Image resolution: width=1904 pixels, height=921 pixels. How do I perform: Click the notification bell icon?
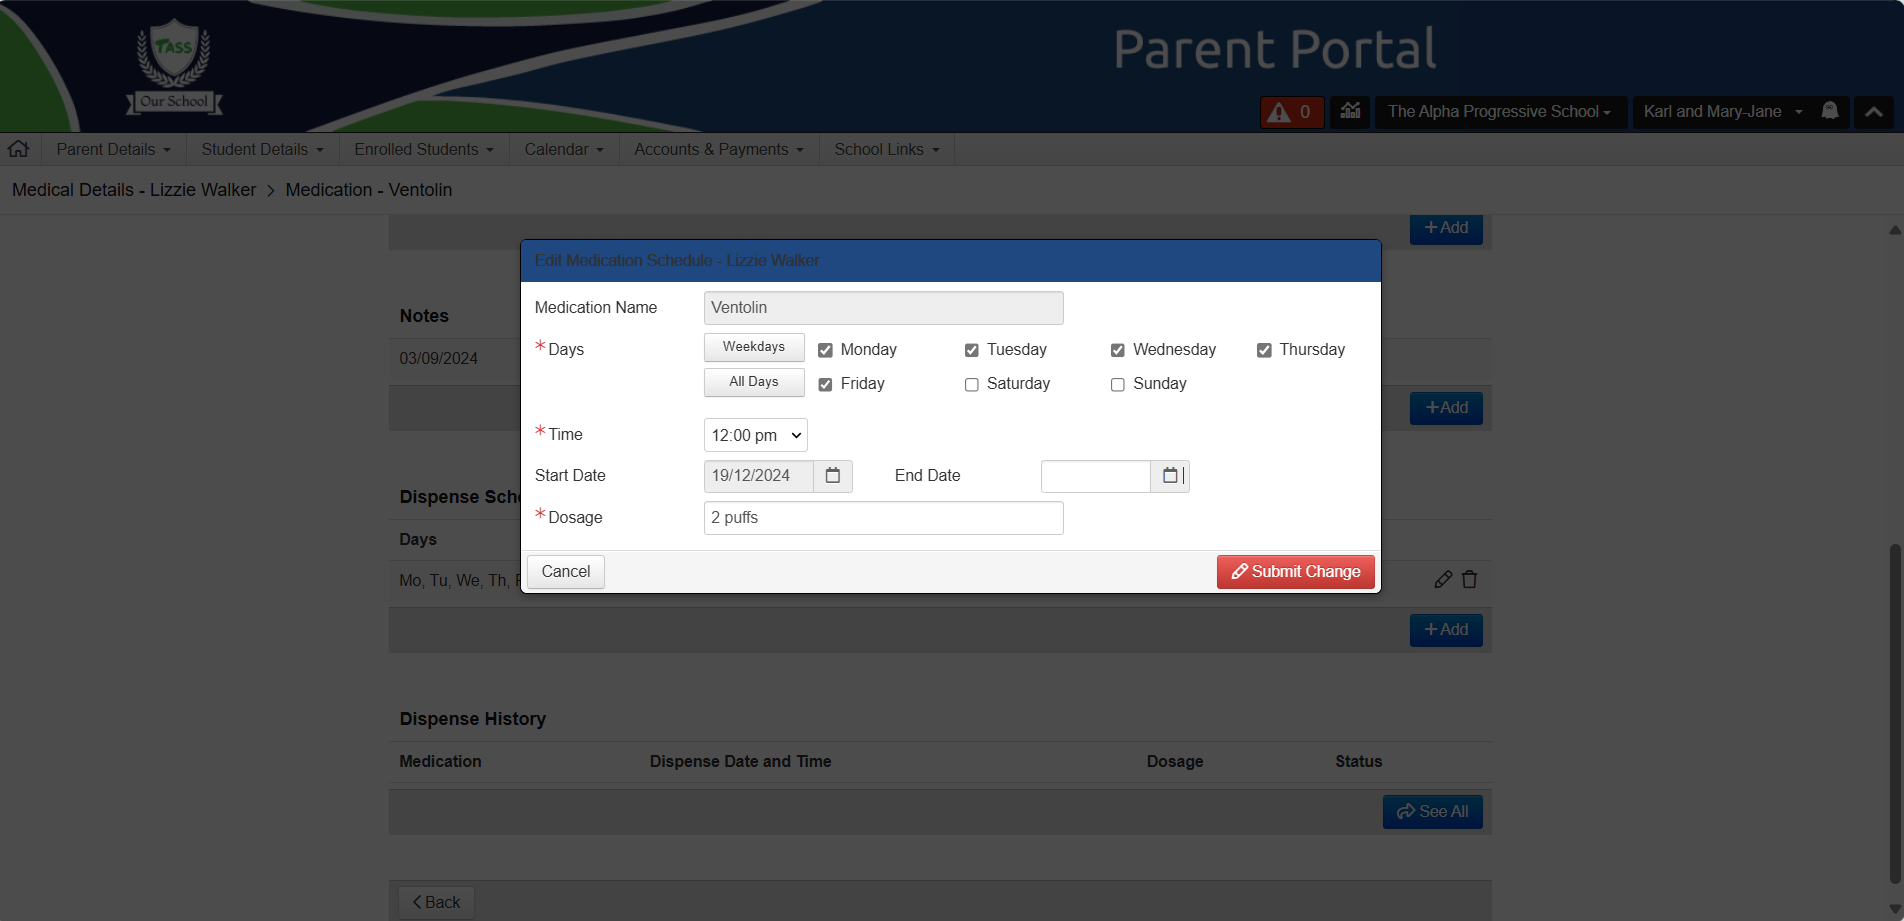pyautogui.click(x=1830, y=111)
